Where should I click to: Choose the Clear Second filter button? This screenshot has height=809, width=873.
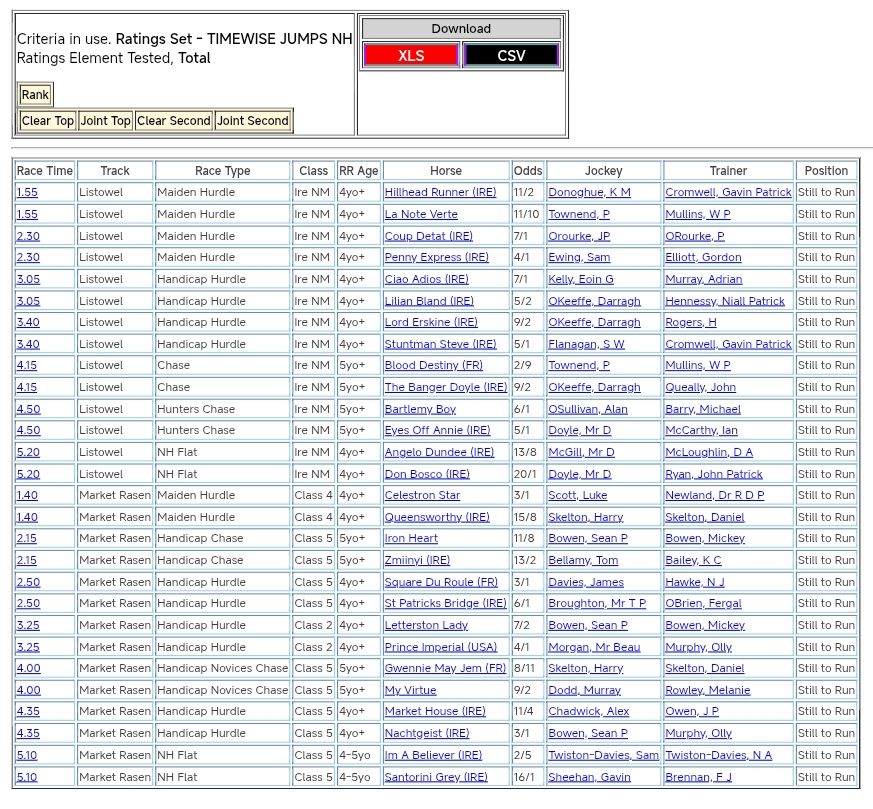tap(174, 121)
